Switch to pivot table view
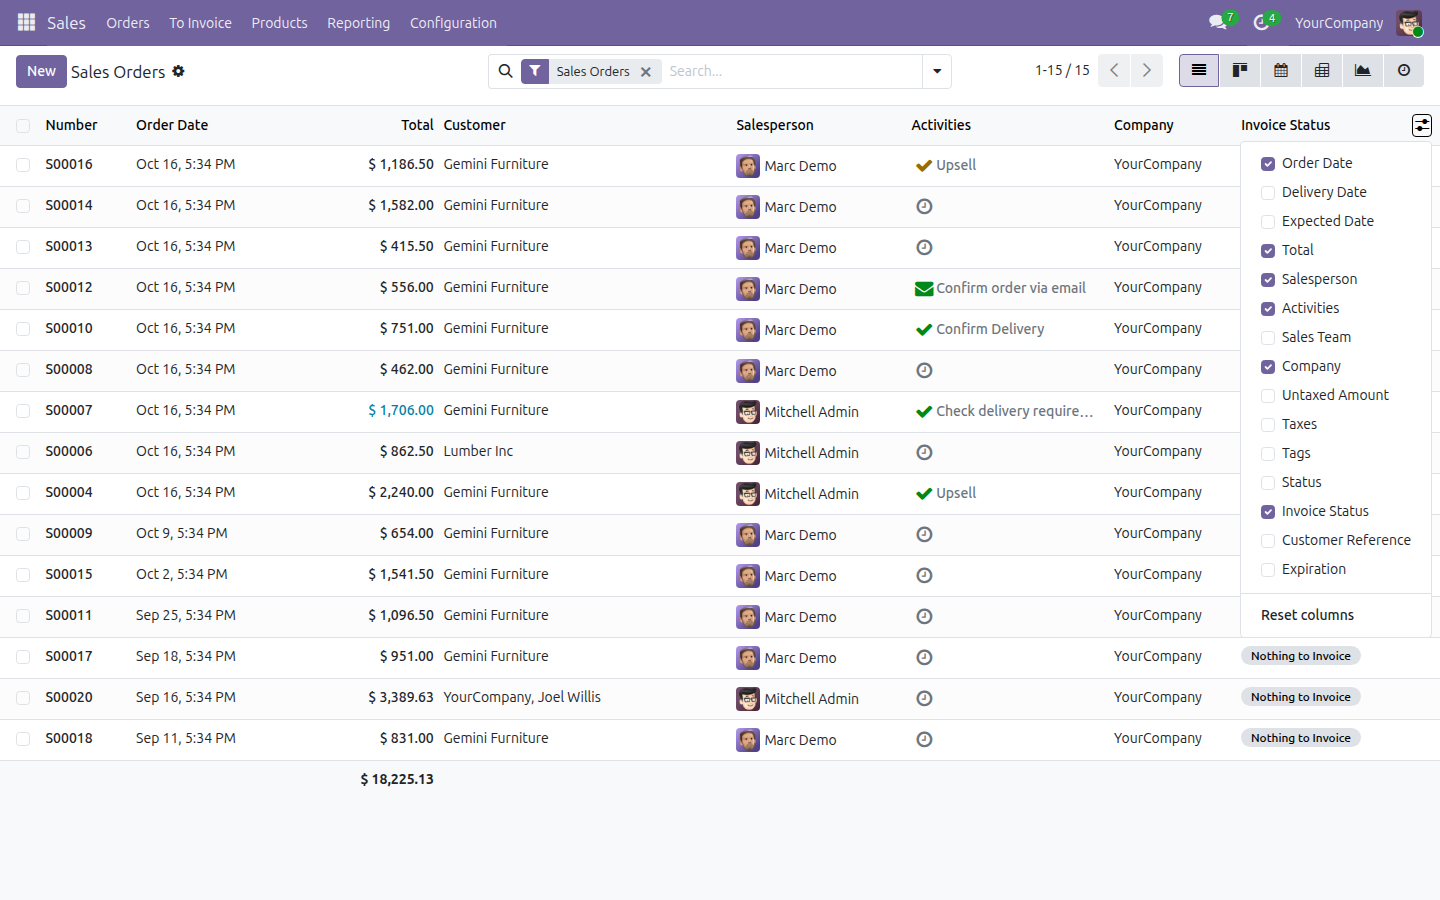Screen dimensions: 1440x900 pyautogui.click(x=1322, y=71)
